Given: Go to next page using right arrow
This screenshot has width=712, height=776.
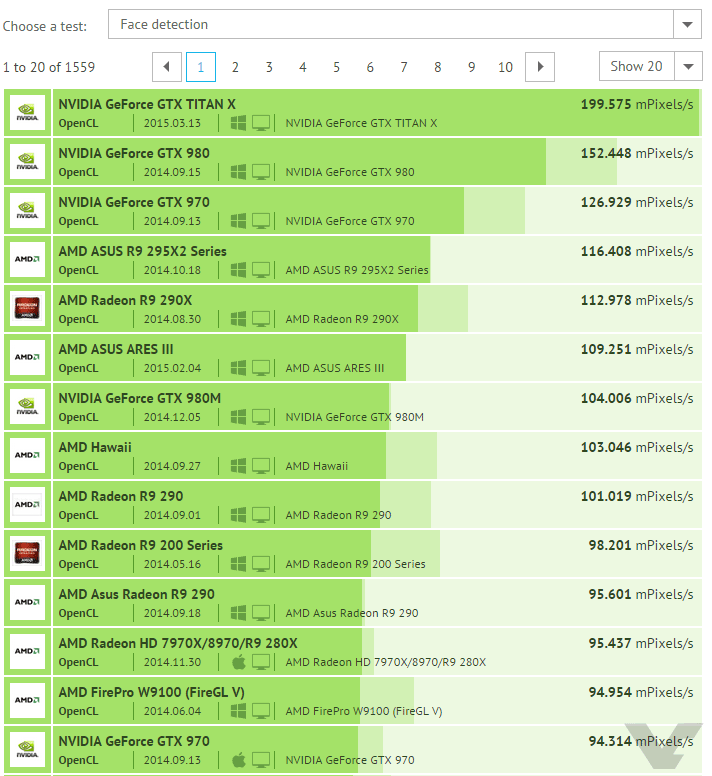Looking at the screenshot, I should (x=540, y=67).
